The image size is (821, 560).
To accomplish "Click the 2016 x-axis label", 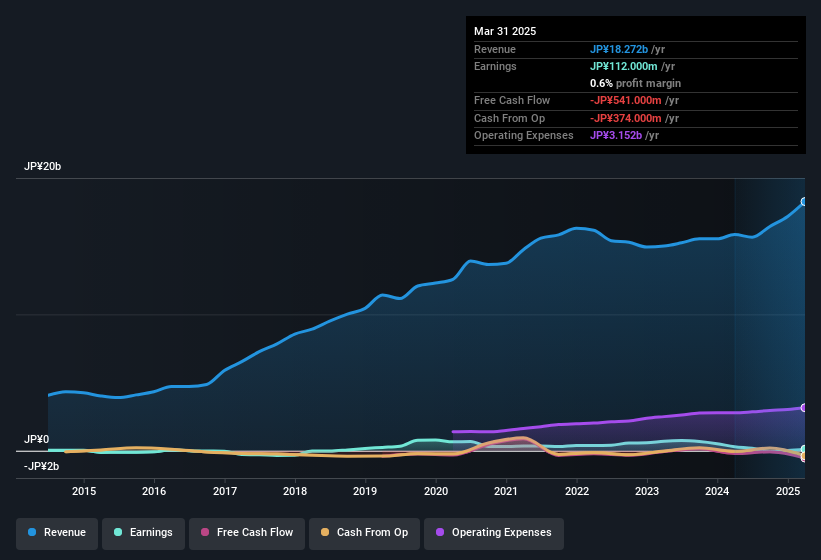I will click(154, 491).
